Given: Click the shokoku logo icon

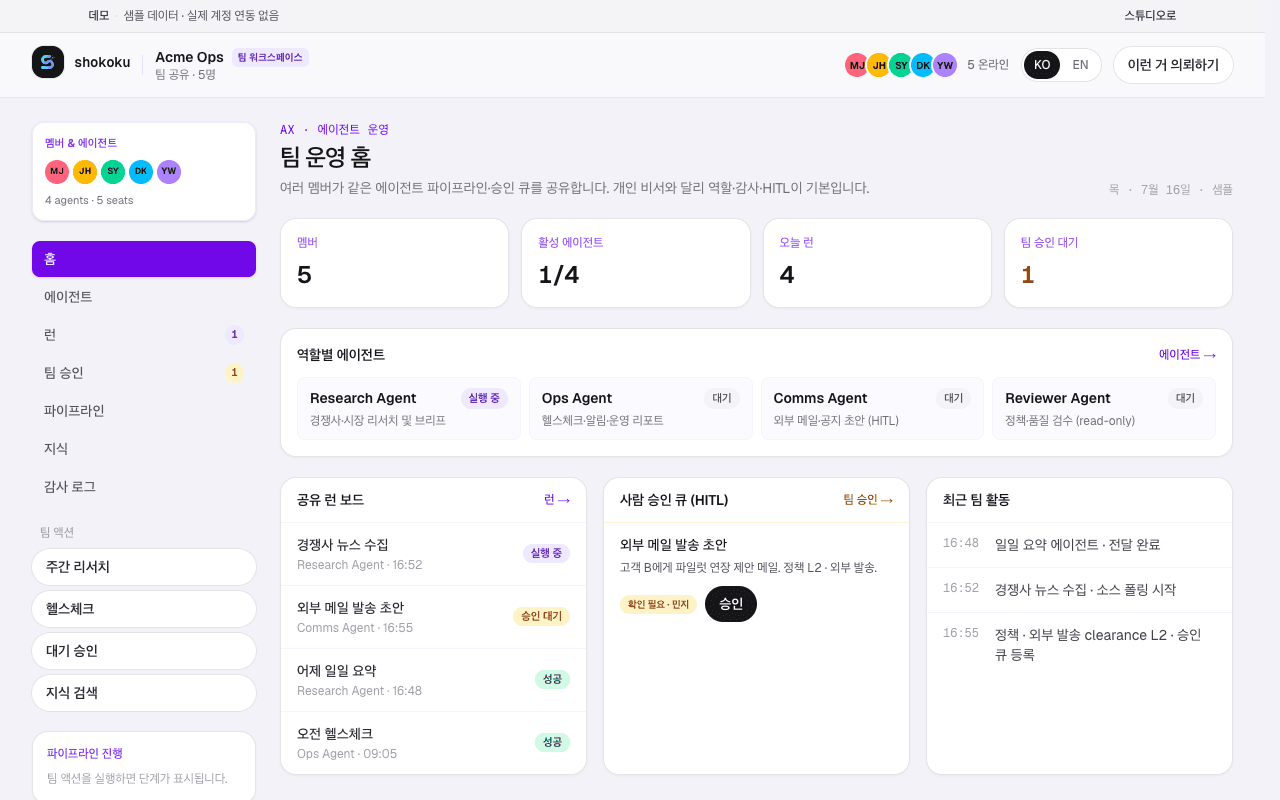Looking at the screenshot, I should point(48,62).
